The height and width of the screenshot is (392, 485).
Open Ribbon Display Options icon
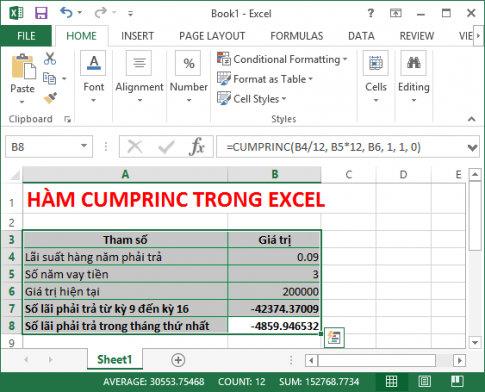coord(396,13)
